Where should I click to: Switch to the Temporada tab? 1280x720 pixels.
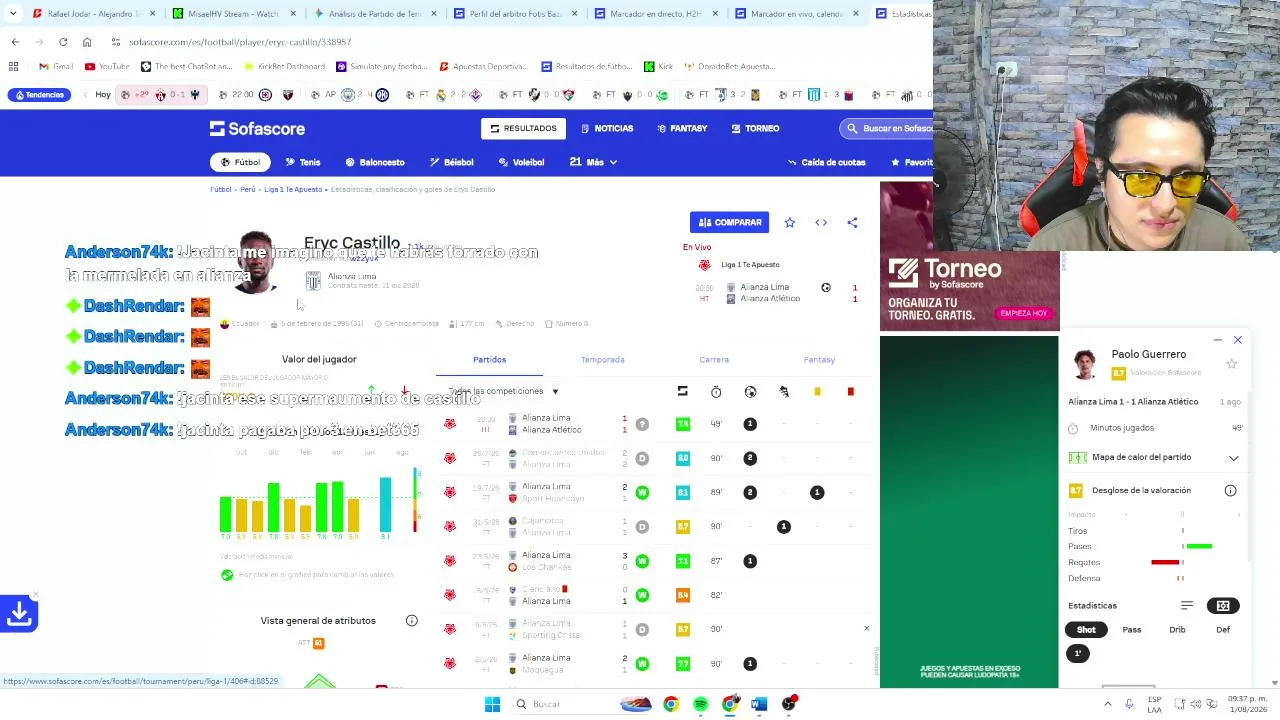click(x=602, y=360)
